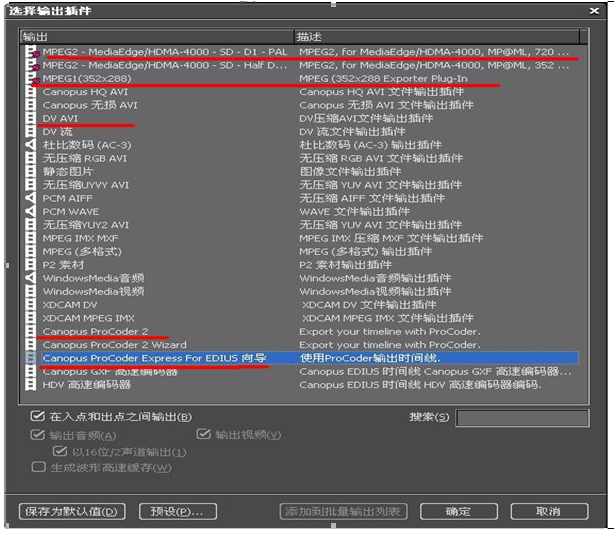Close the 选择输出插件 dialog
The image size is (614, 533).
[x=594, y=11]
